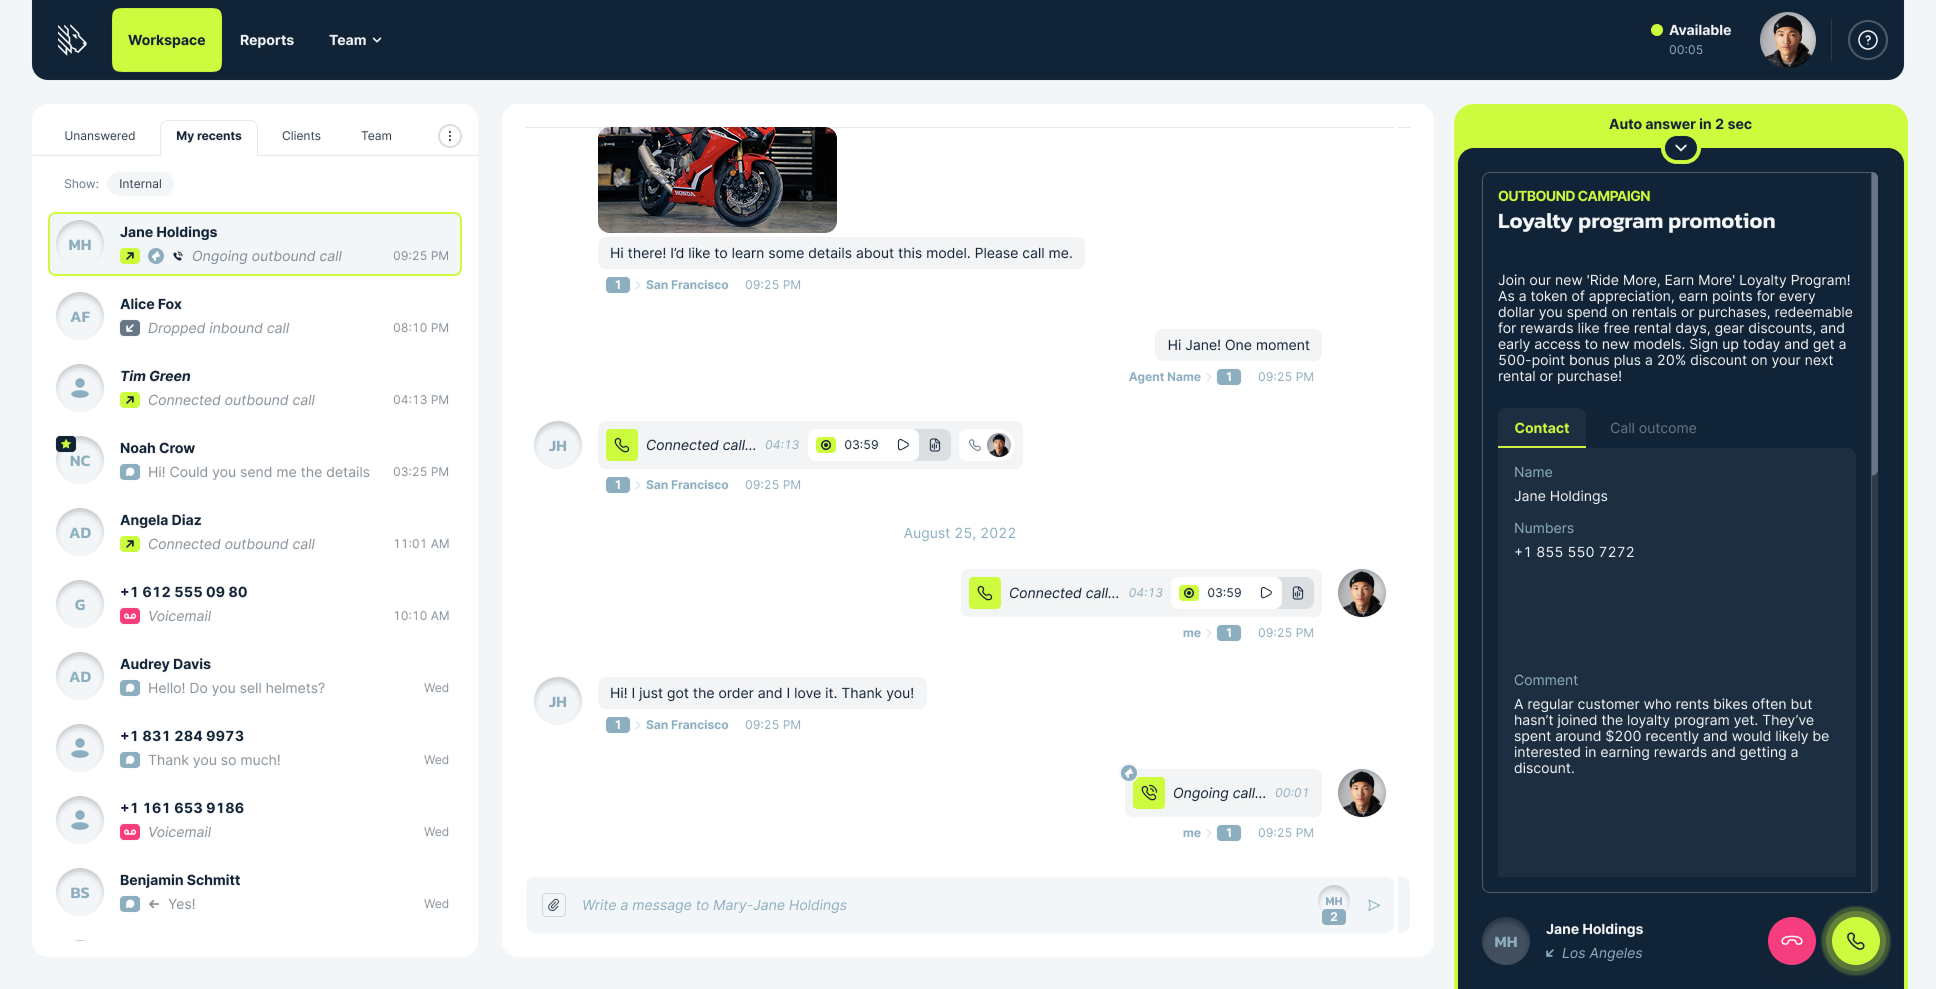This screenshot has height=989, width=1936.
Task: Open the help question mark icon
Action: [x=1867, y=40]
